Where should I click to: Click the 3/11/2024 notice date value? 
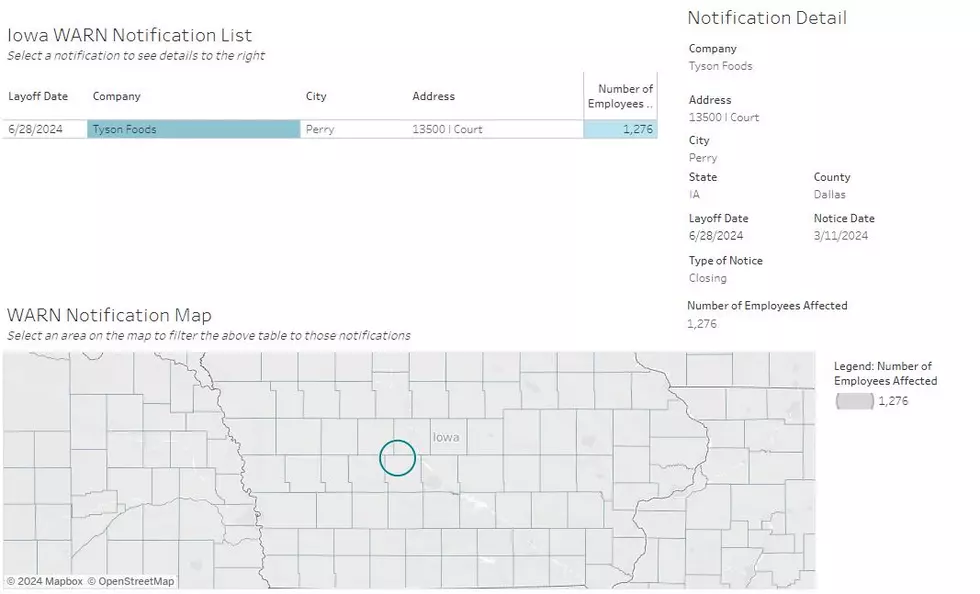coord(841,236)
